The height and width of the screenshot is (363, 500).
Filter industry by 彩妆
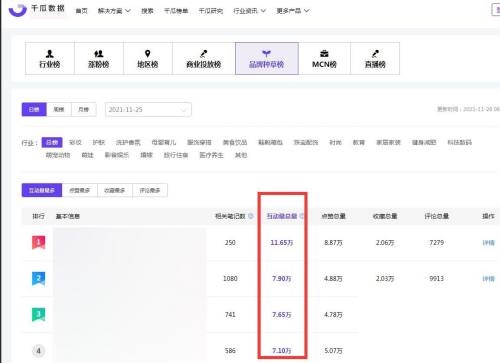[x=75, y=142]
